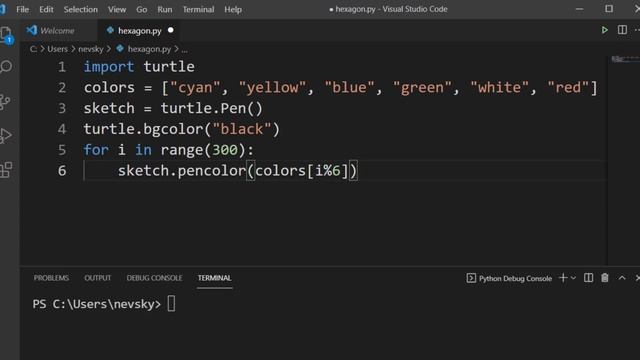This screenshot has height=360, width=640.
Task: Open the Help menu
Action: pyautogui.click(x=233, y=9)
